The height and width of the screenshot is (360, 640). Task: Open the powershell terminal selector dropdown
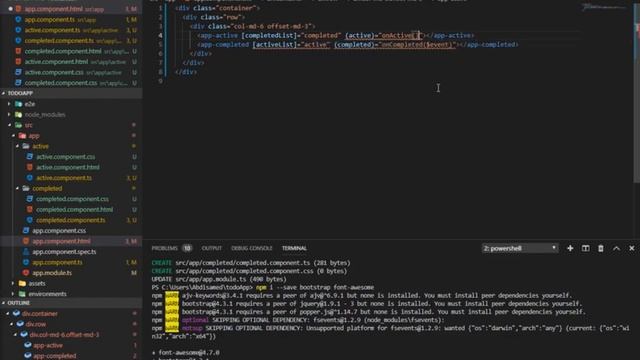point(520,248)
